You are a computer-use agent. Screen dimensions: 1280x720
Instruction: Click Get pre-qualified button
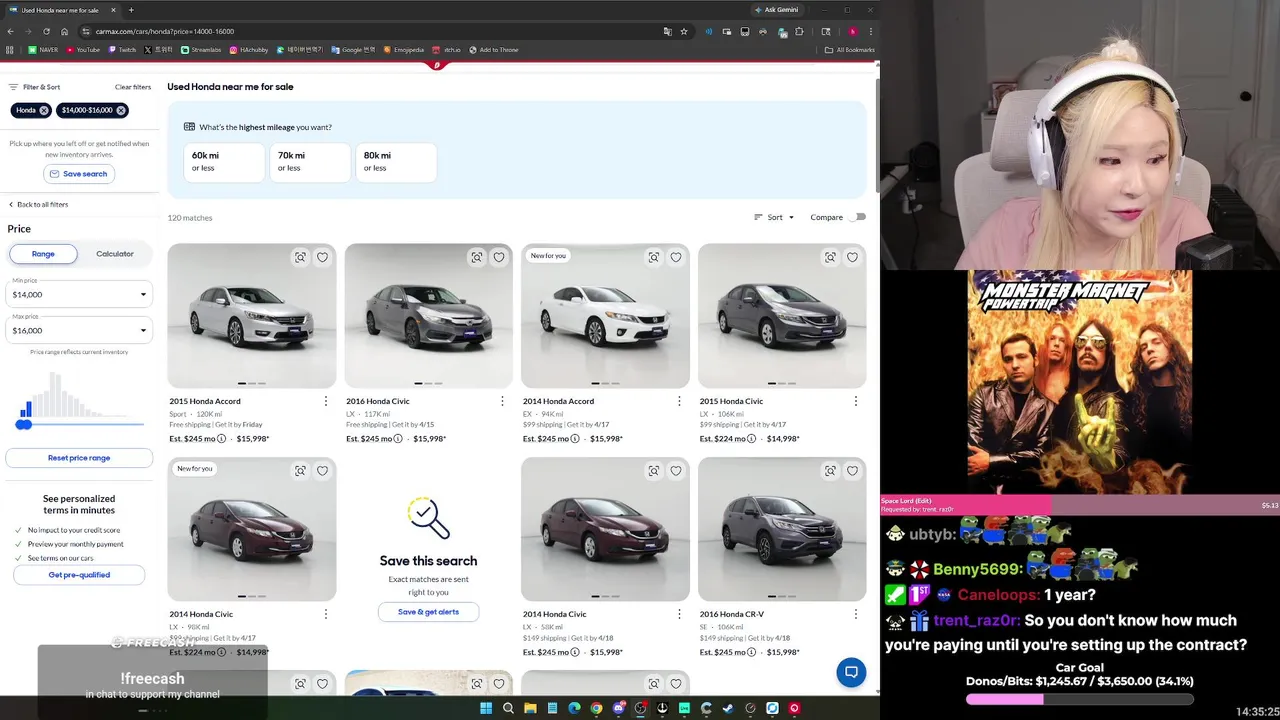79,575
